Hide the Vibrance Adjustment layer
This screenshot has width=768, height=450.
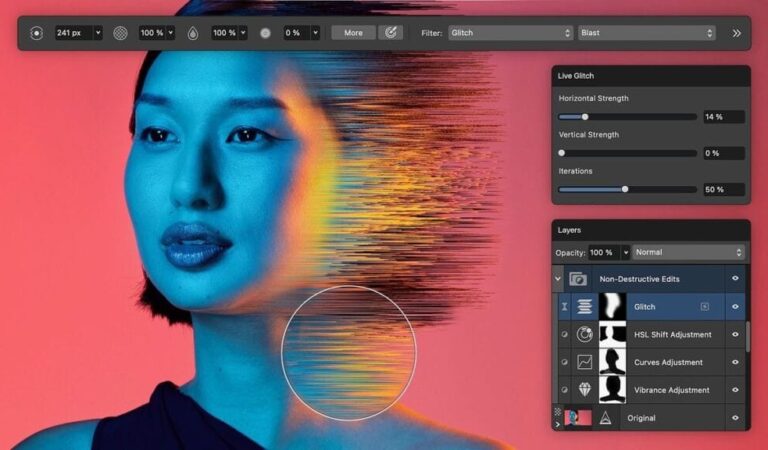735,390
